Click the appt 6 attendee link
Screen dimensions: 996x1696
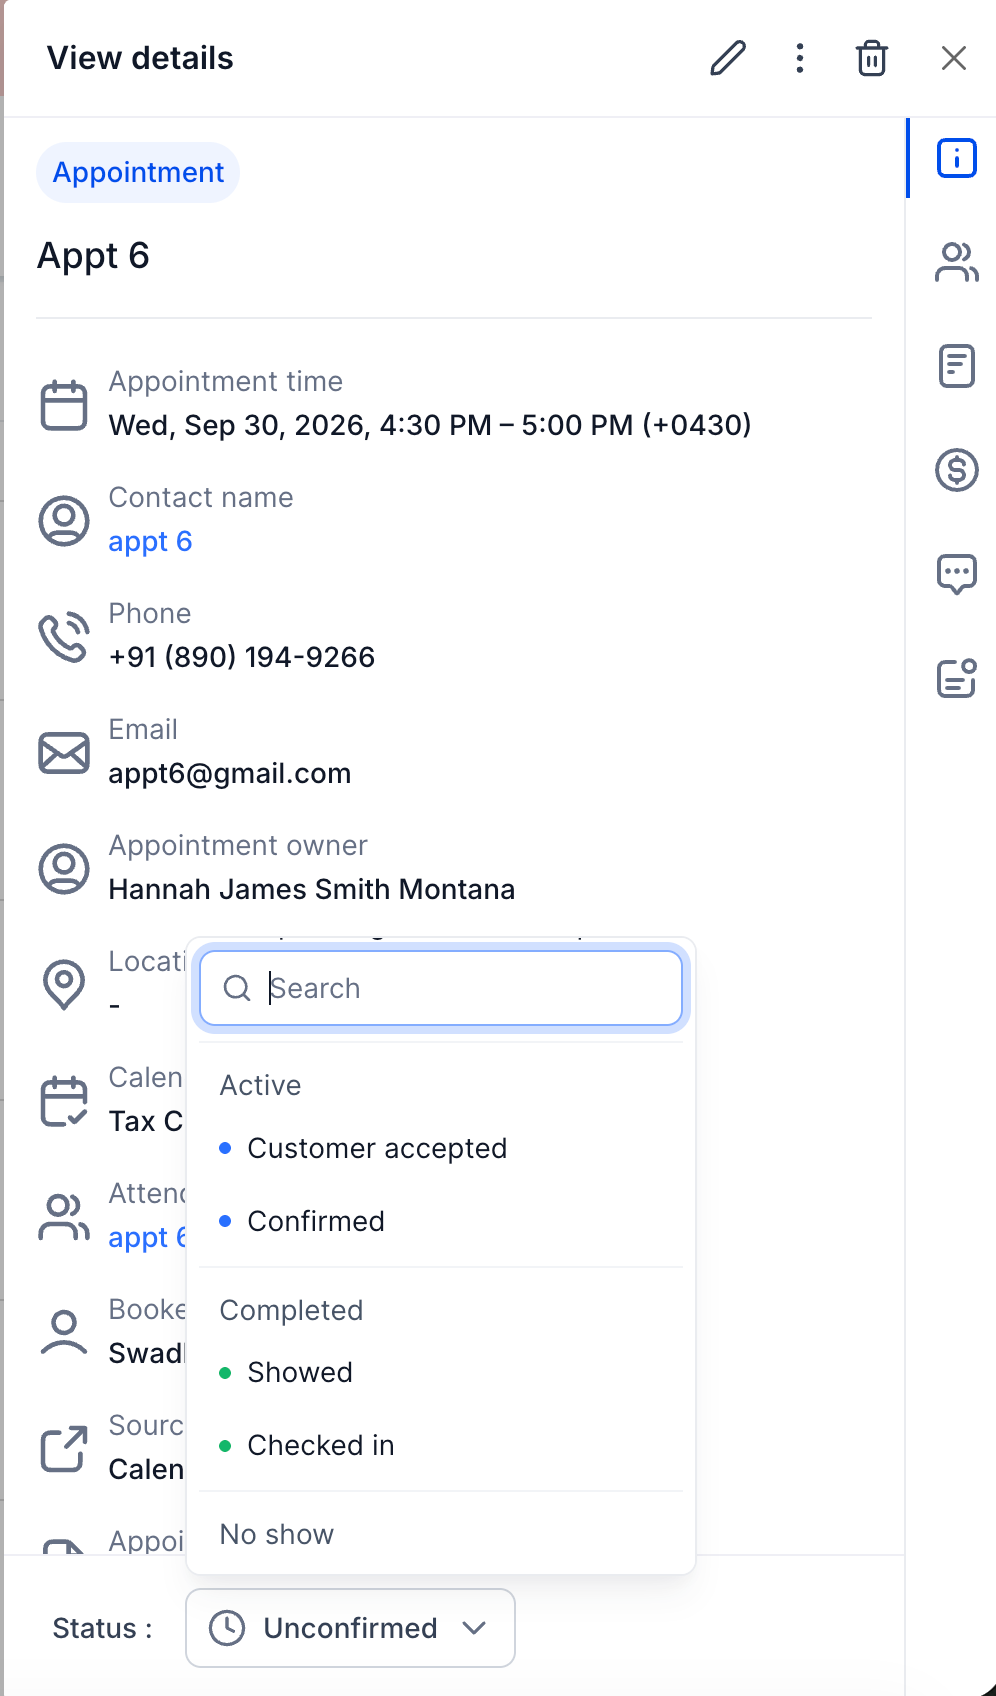147,1237
